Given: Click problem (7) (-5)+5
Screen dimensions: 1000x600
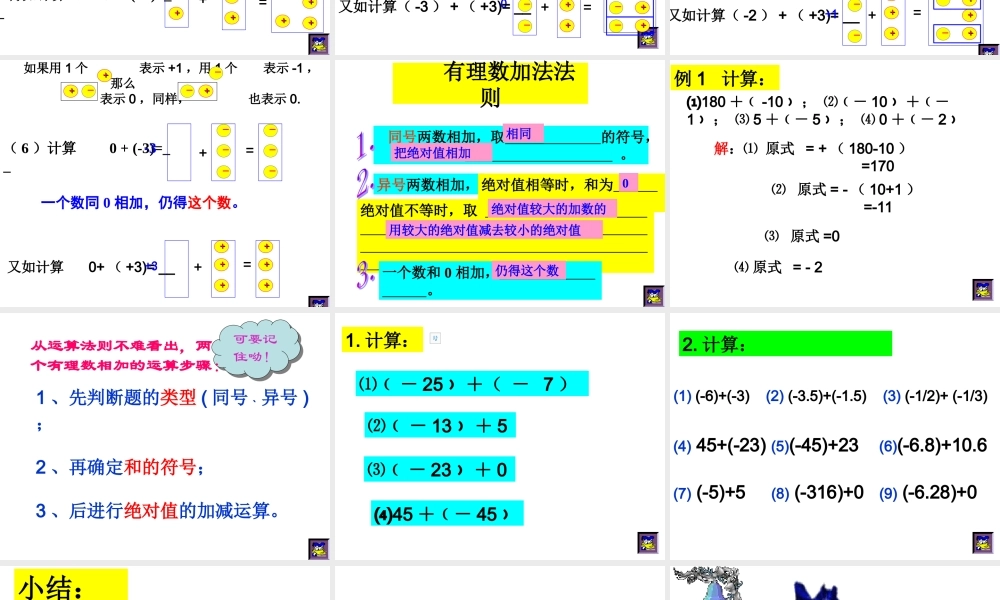Looking at the screenshot, I should tap(709, 492).
